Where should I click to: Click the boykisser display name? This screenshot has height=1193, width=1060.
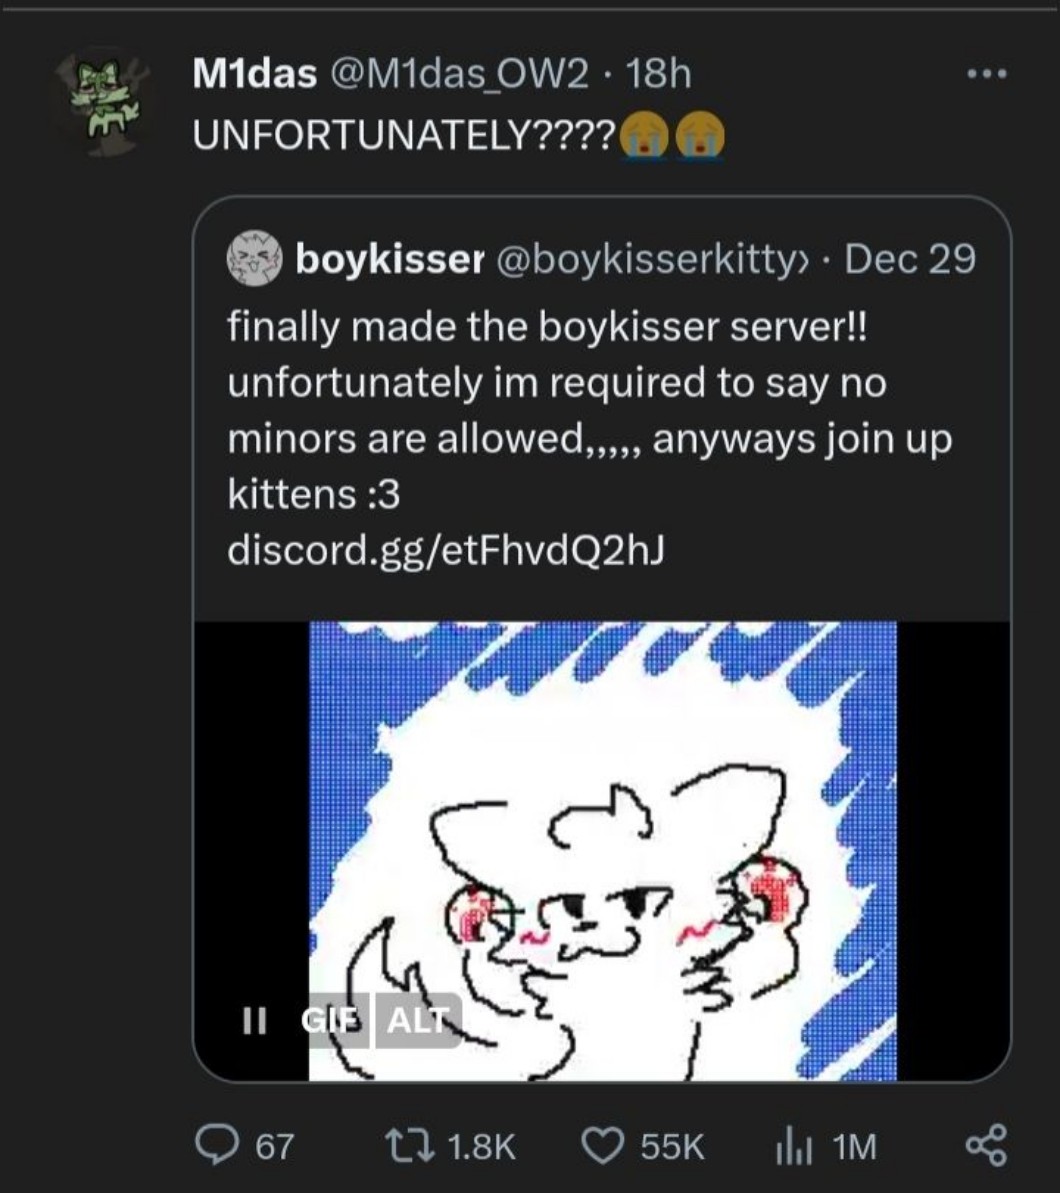click(389, 260)
